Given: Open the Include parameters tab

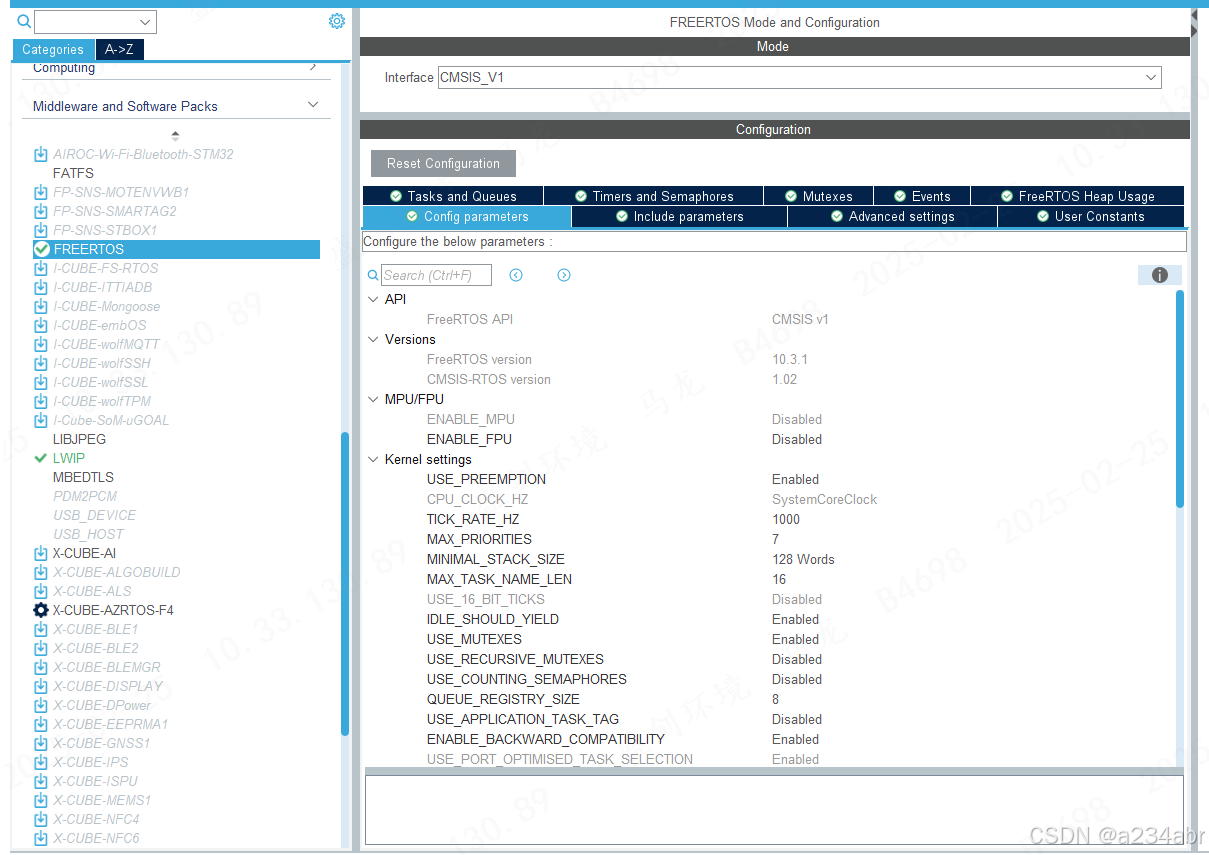Looking at the screenshot, I should pos(680,216).
